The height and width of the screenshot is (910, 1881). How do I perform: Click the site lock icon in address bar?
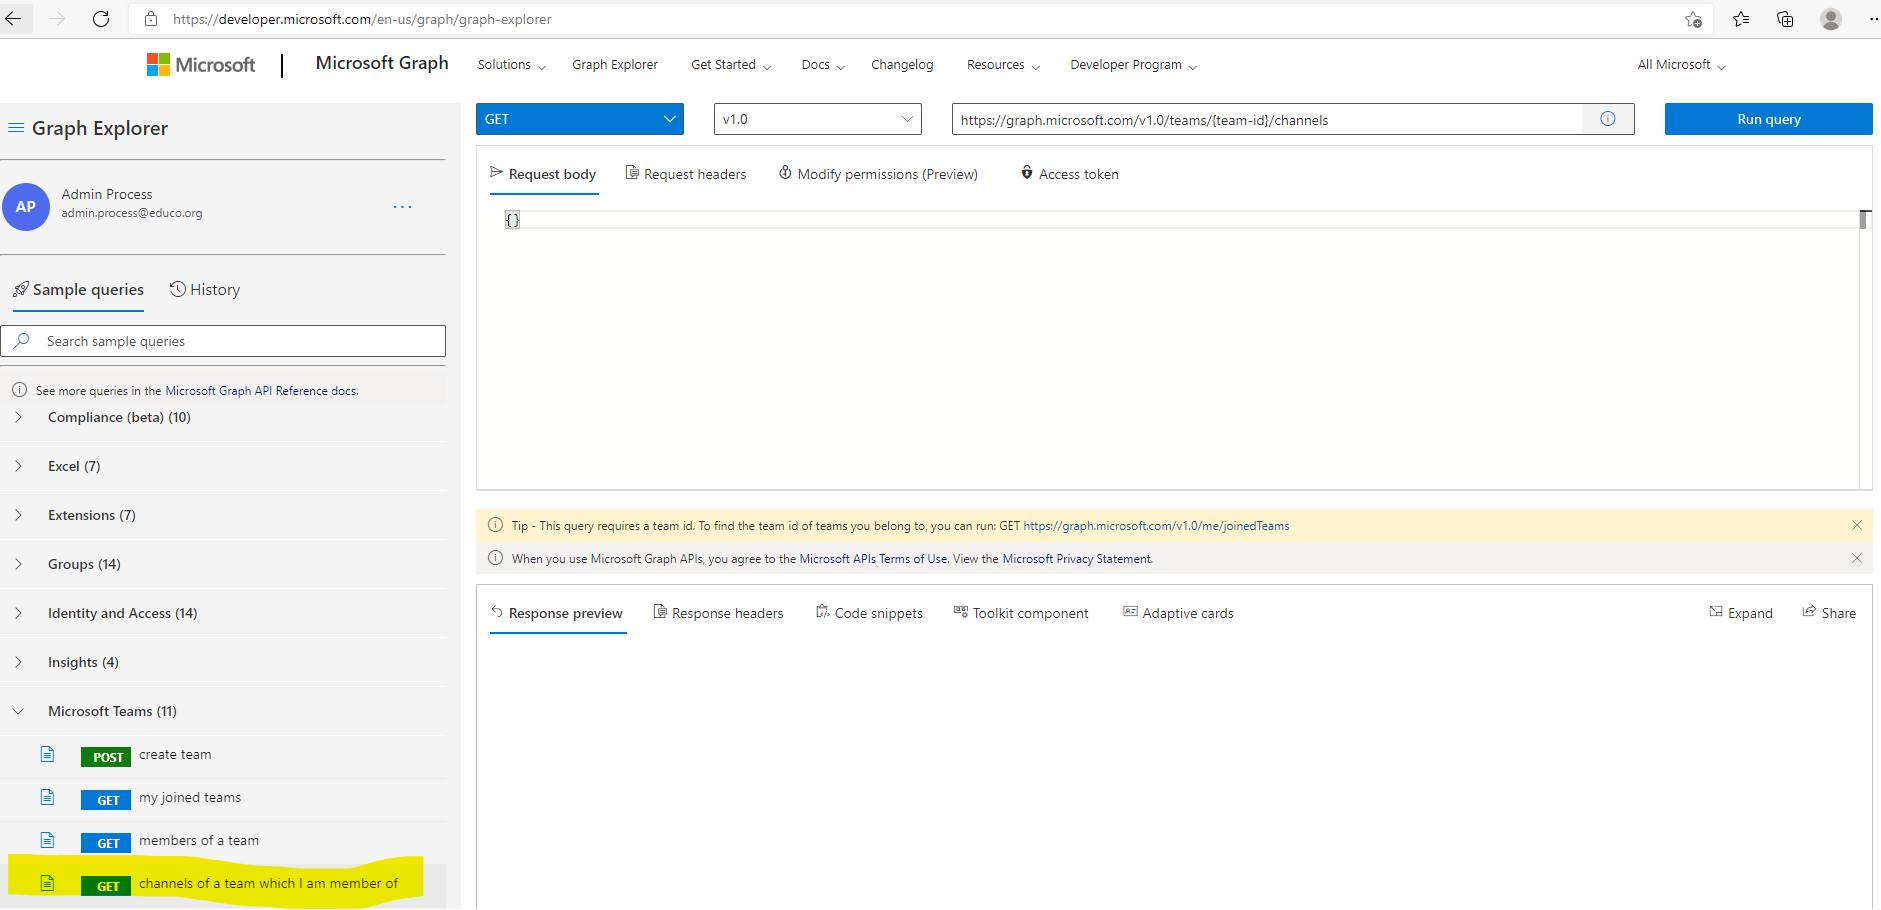click(x=151, y=19)
